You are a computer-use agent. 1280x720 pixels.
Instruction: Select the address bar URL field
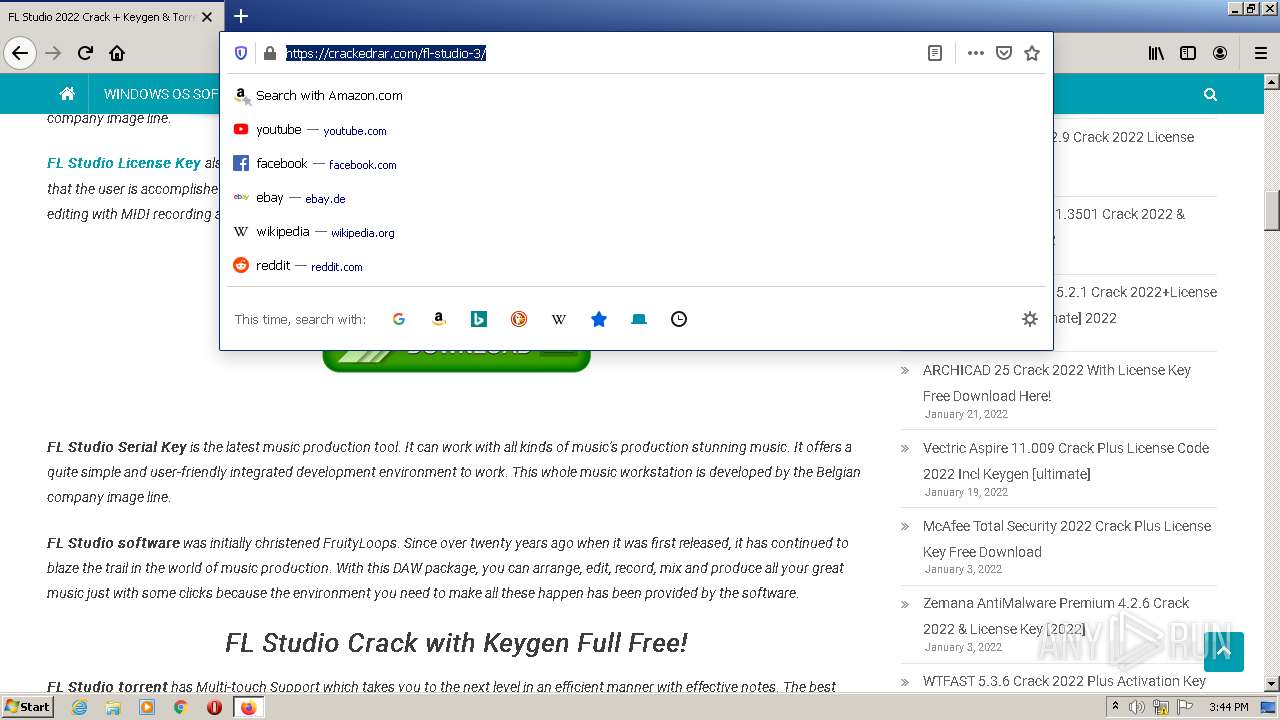coord(600,53)
